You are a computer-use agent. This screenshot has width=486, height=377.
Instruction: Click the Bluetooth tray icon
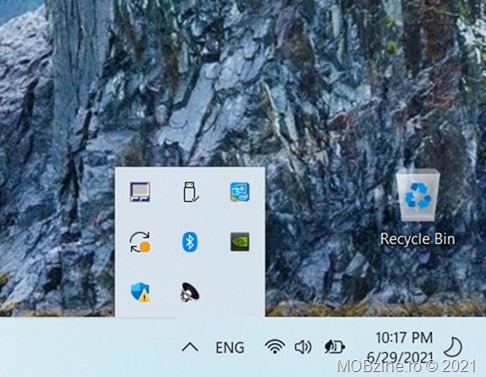click(190, 242)
